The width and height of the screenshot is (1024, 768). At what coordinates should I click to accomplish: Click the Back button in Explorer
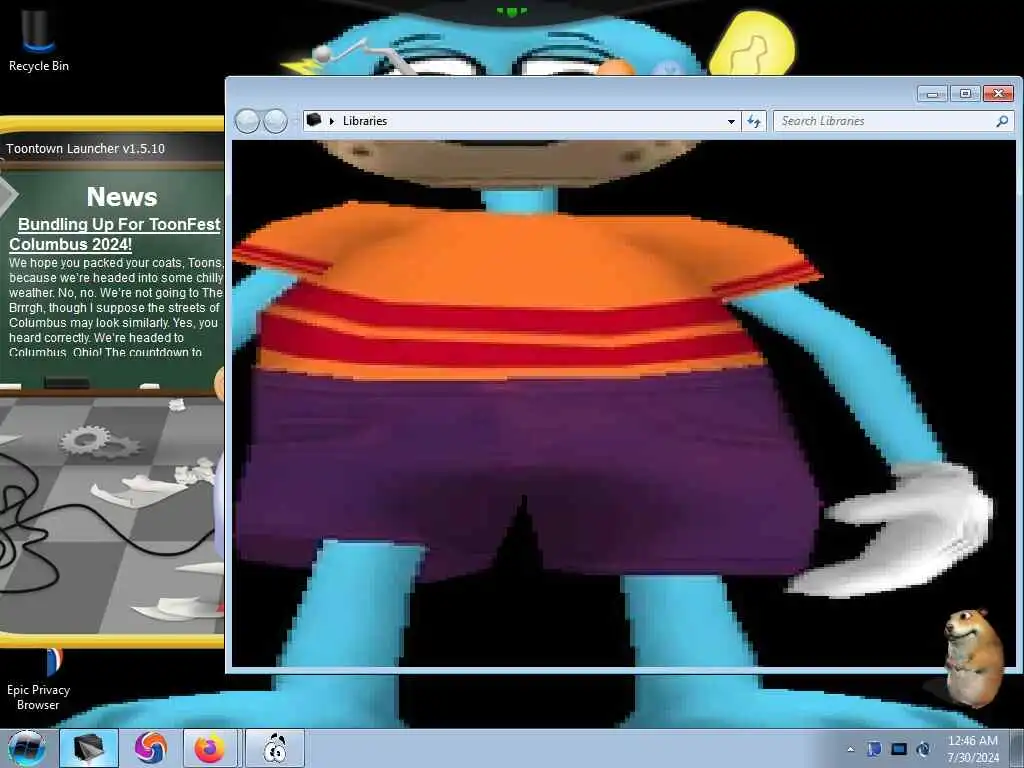(x=247, y=121)
